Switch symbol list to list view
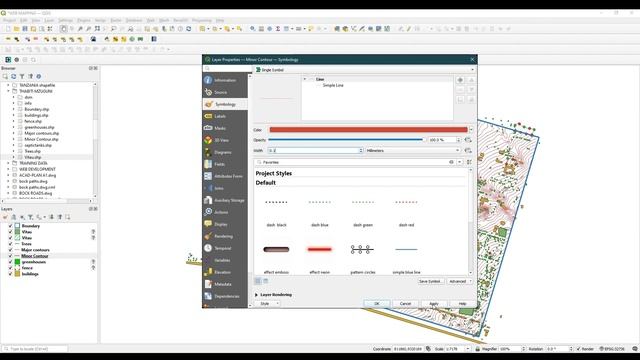The height and width of the screenshot is (360, 640). pyautogui.click(x=266, y=281)
